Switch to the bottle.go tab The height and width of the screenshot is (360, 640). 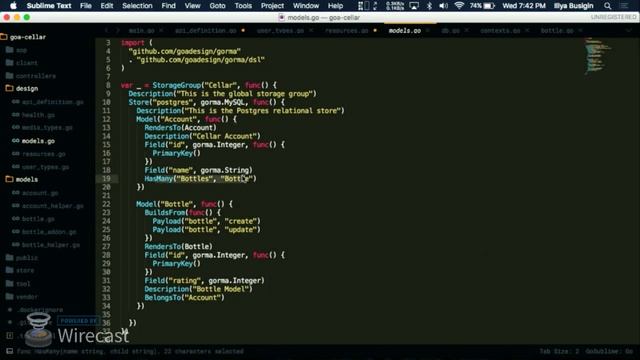[557, 31]
